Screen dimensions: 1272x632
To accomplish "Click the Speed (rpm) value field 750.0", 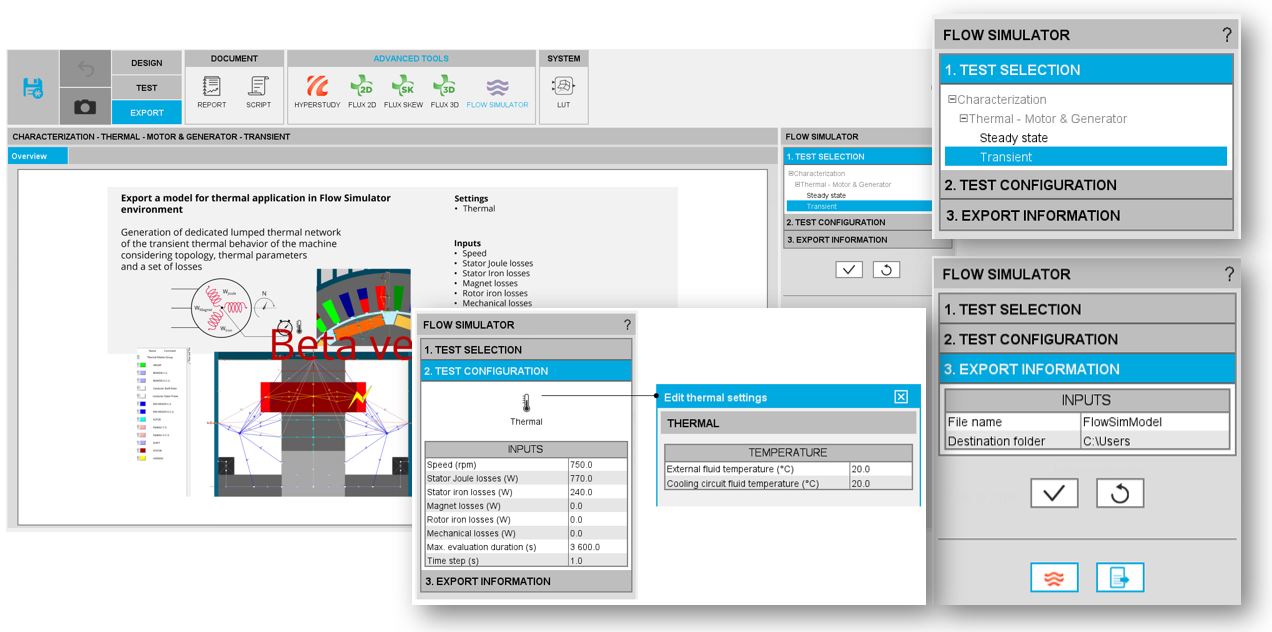I will (x=597, y=465).
